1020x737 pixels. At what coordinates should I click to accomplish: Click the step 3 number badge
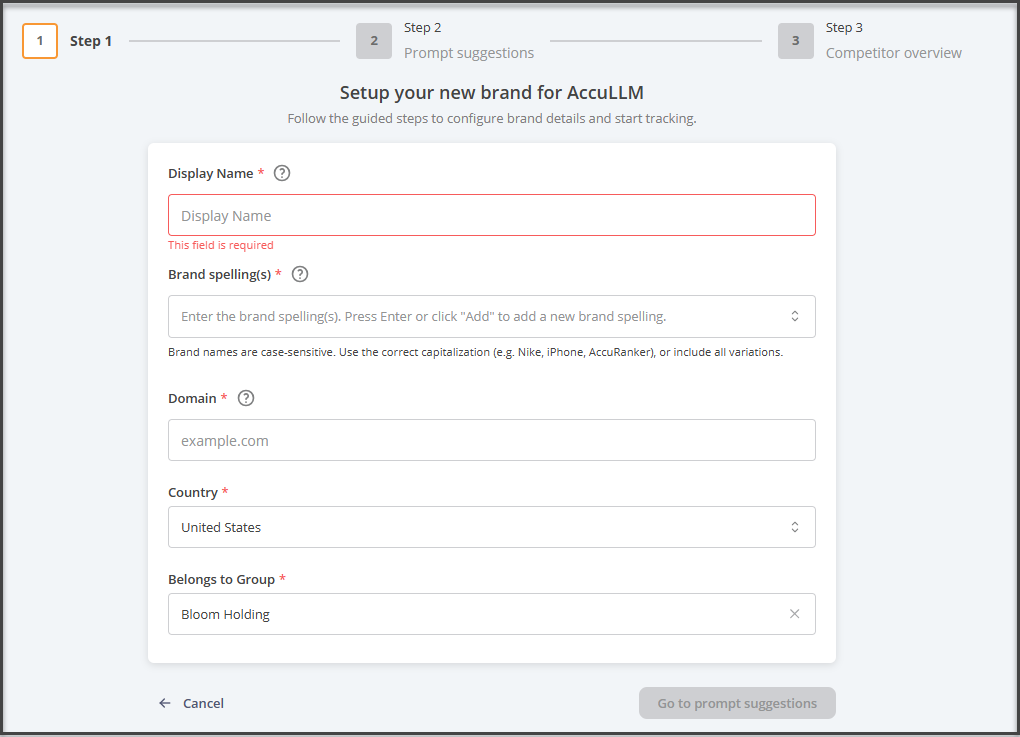[796, 41]
